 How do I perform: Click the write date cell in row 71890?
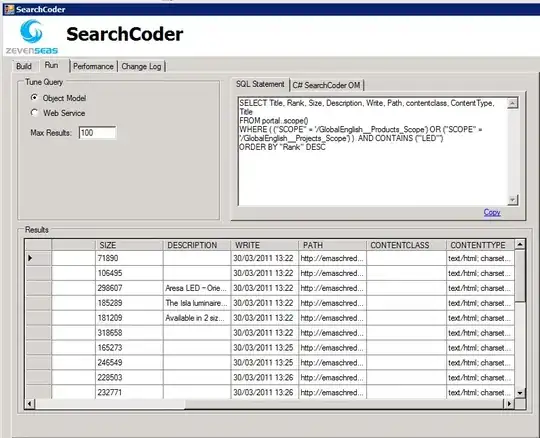pyautogui.click(x=264, y=258)
